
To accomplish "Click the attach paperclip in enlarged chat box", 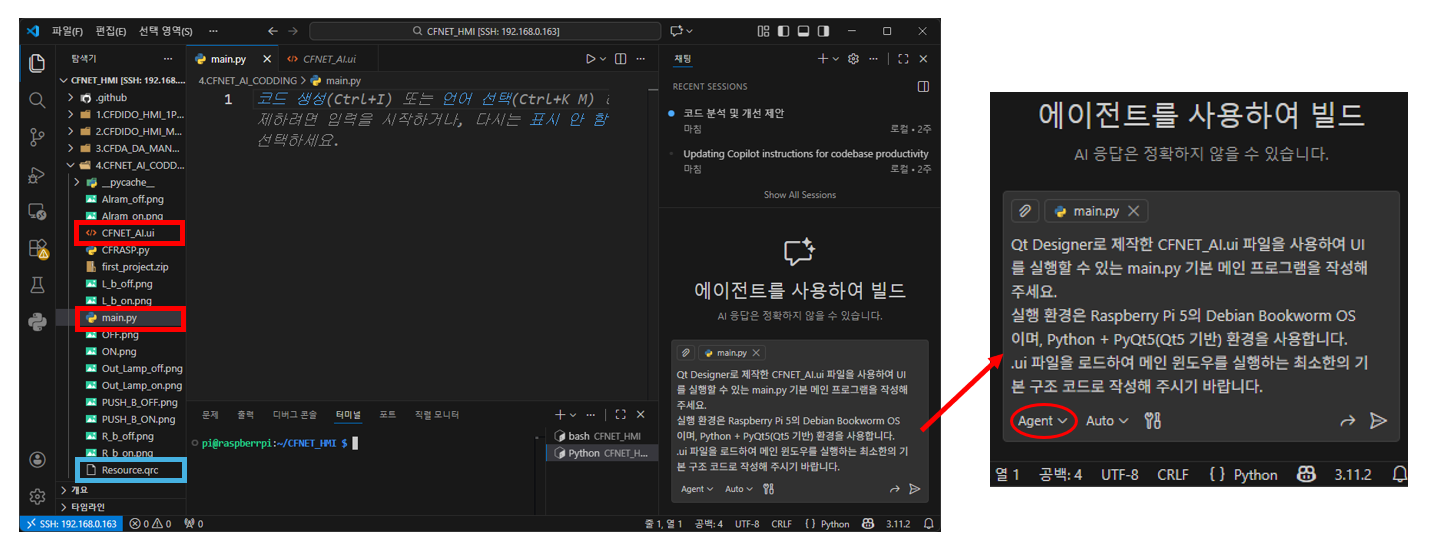I will (1024, 211).
